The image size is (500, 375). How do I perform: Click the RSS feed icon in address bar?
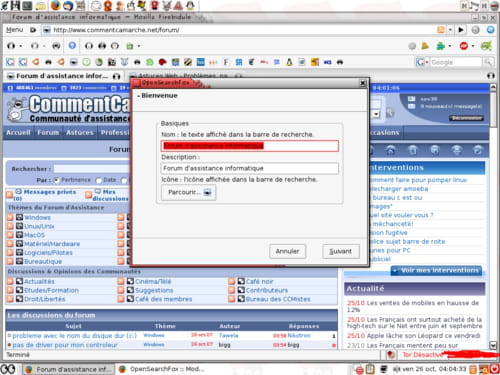[x=441, y=30]
